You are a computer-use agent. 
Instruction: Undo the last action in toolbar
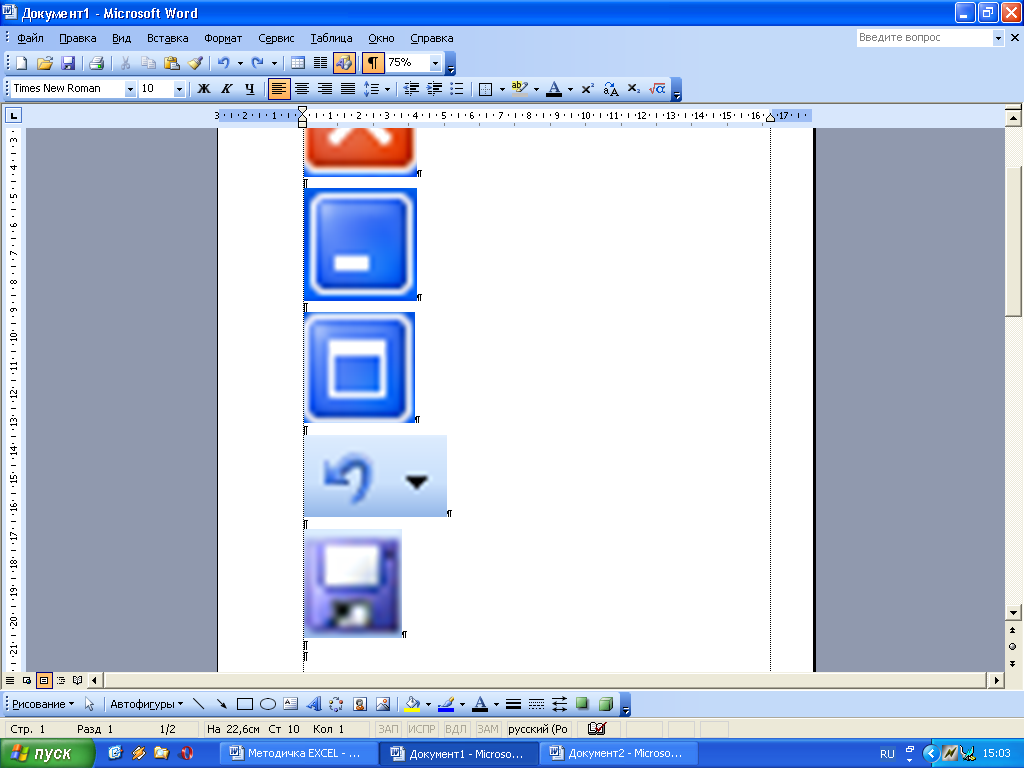(x=224, y=63)
